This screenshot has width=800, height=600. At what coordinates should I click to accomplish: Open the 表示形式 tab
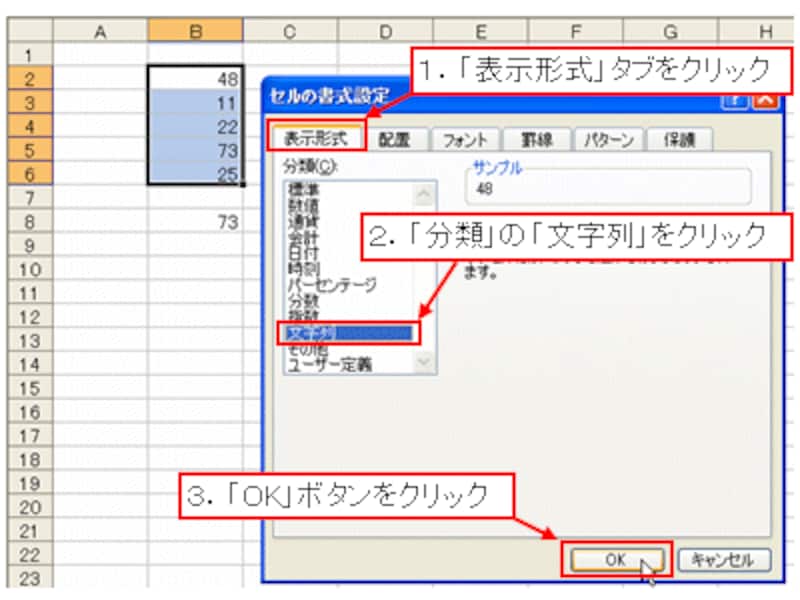(316, 137)
